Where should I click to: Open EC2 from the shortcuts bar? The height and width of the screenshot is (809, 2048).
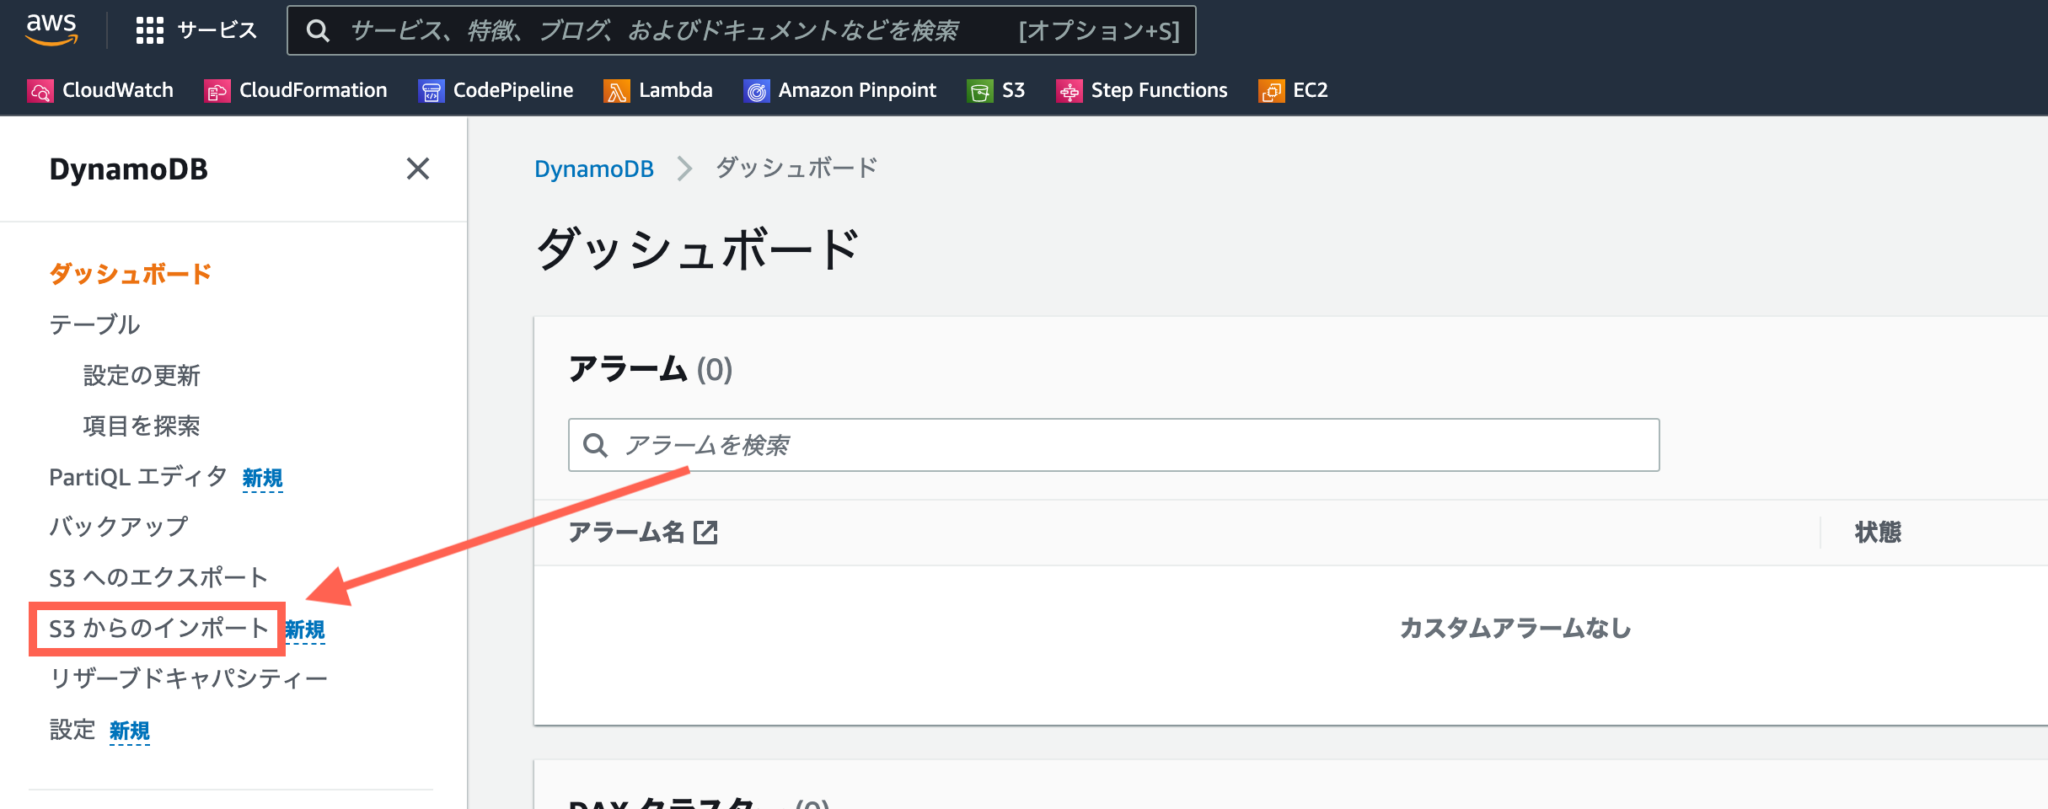pyautogui.click(x=1292, y=90)
